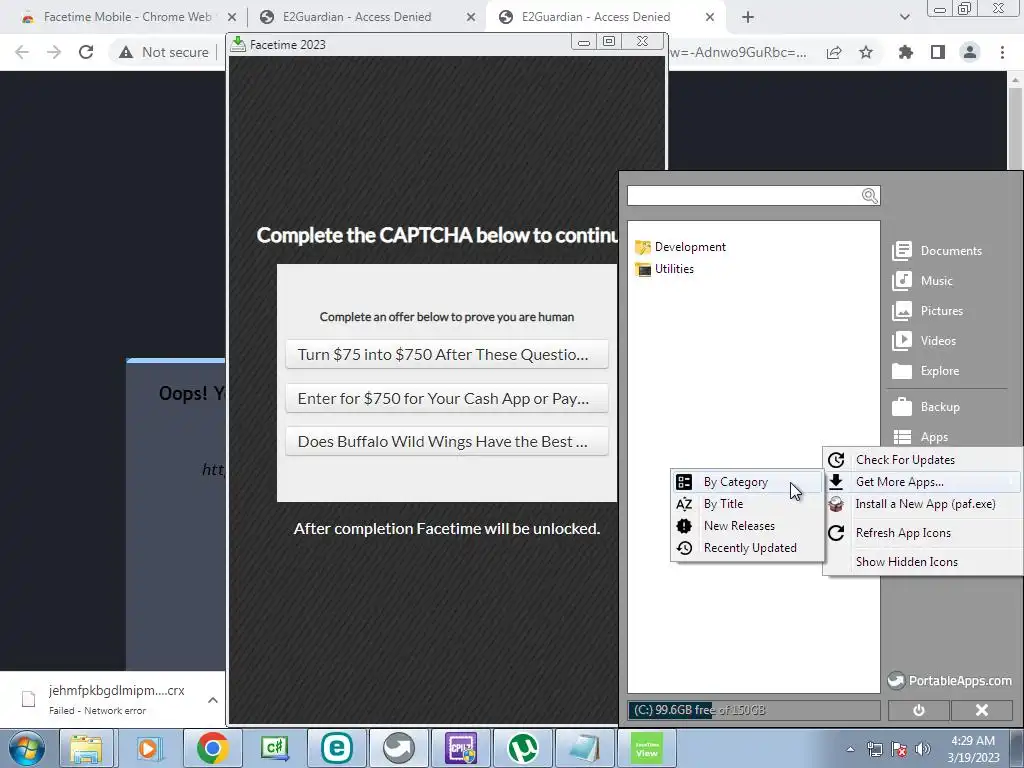Select By Title submenu item
The height and width of the screenshot is (768, 1024).
pyautogui.click(x=747, y=504)
